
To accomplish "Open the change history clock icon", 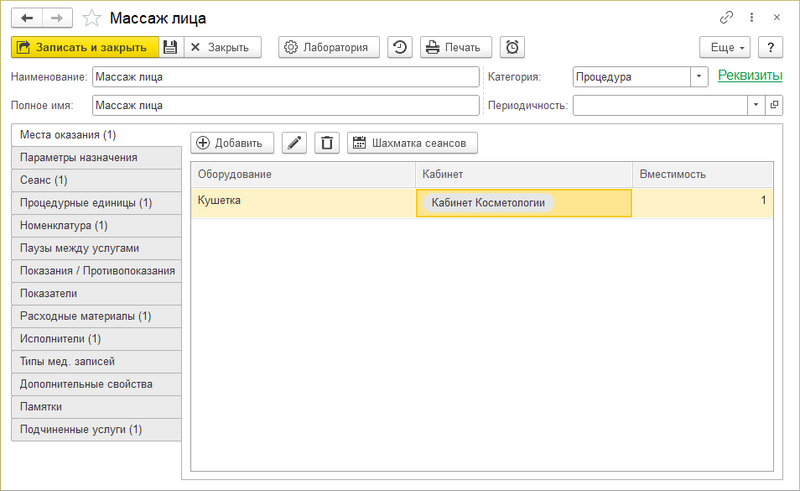I will [400, 47].
